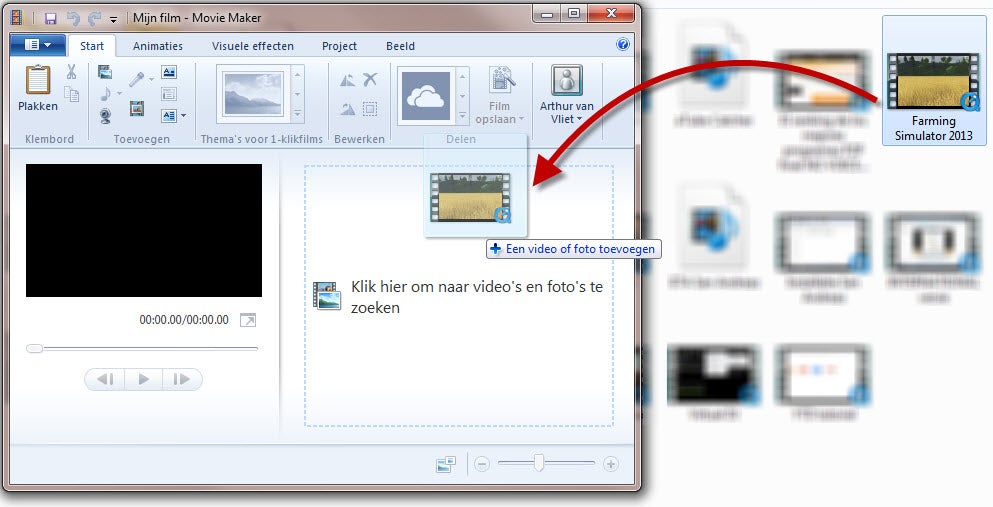
Task: Click the themes gallery scroll down arrow
Action: click(x=297, y=96)
